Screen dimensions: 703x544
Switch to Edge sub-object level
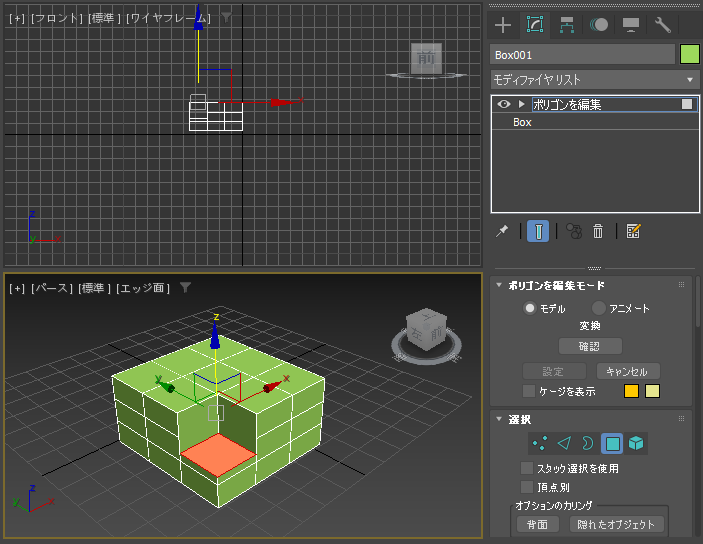564,443
